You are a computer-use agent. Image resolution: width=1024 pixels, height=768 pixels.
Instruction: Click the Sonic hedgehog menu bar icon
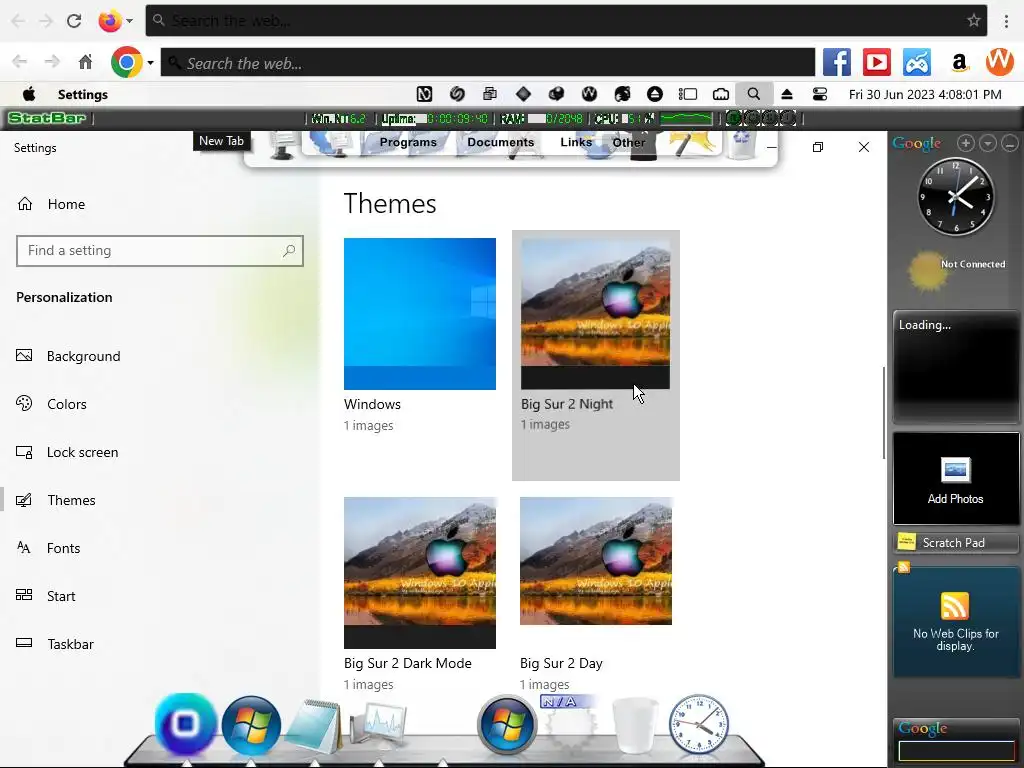click(x=622, y=94)
